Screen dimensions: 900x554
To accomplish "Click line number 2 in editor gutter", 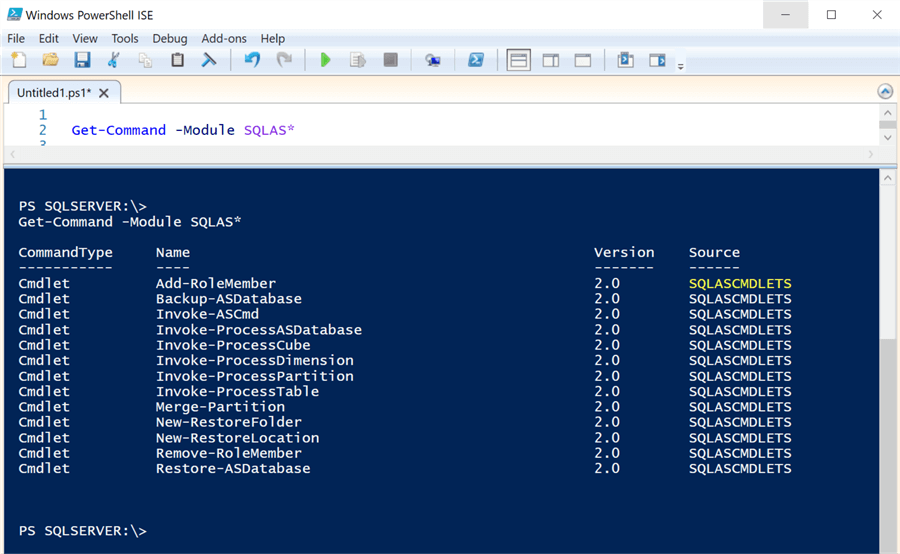I will [x=42, y=130].
